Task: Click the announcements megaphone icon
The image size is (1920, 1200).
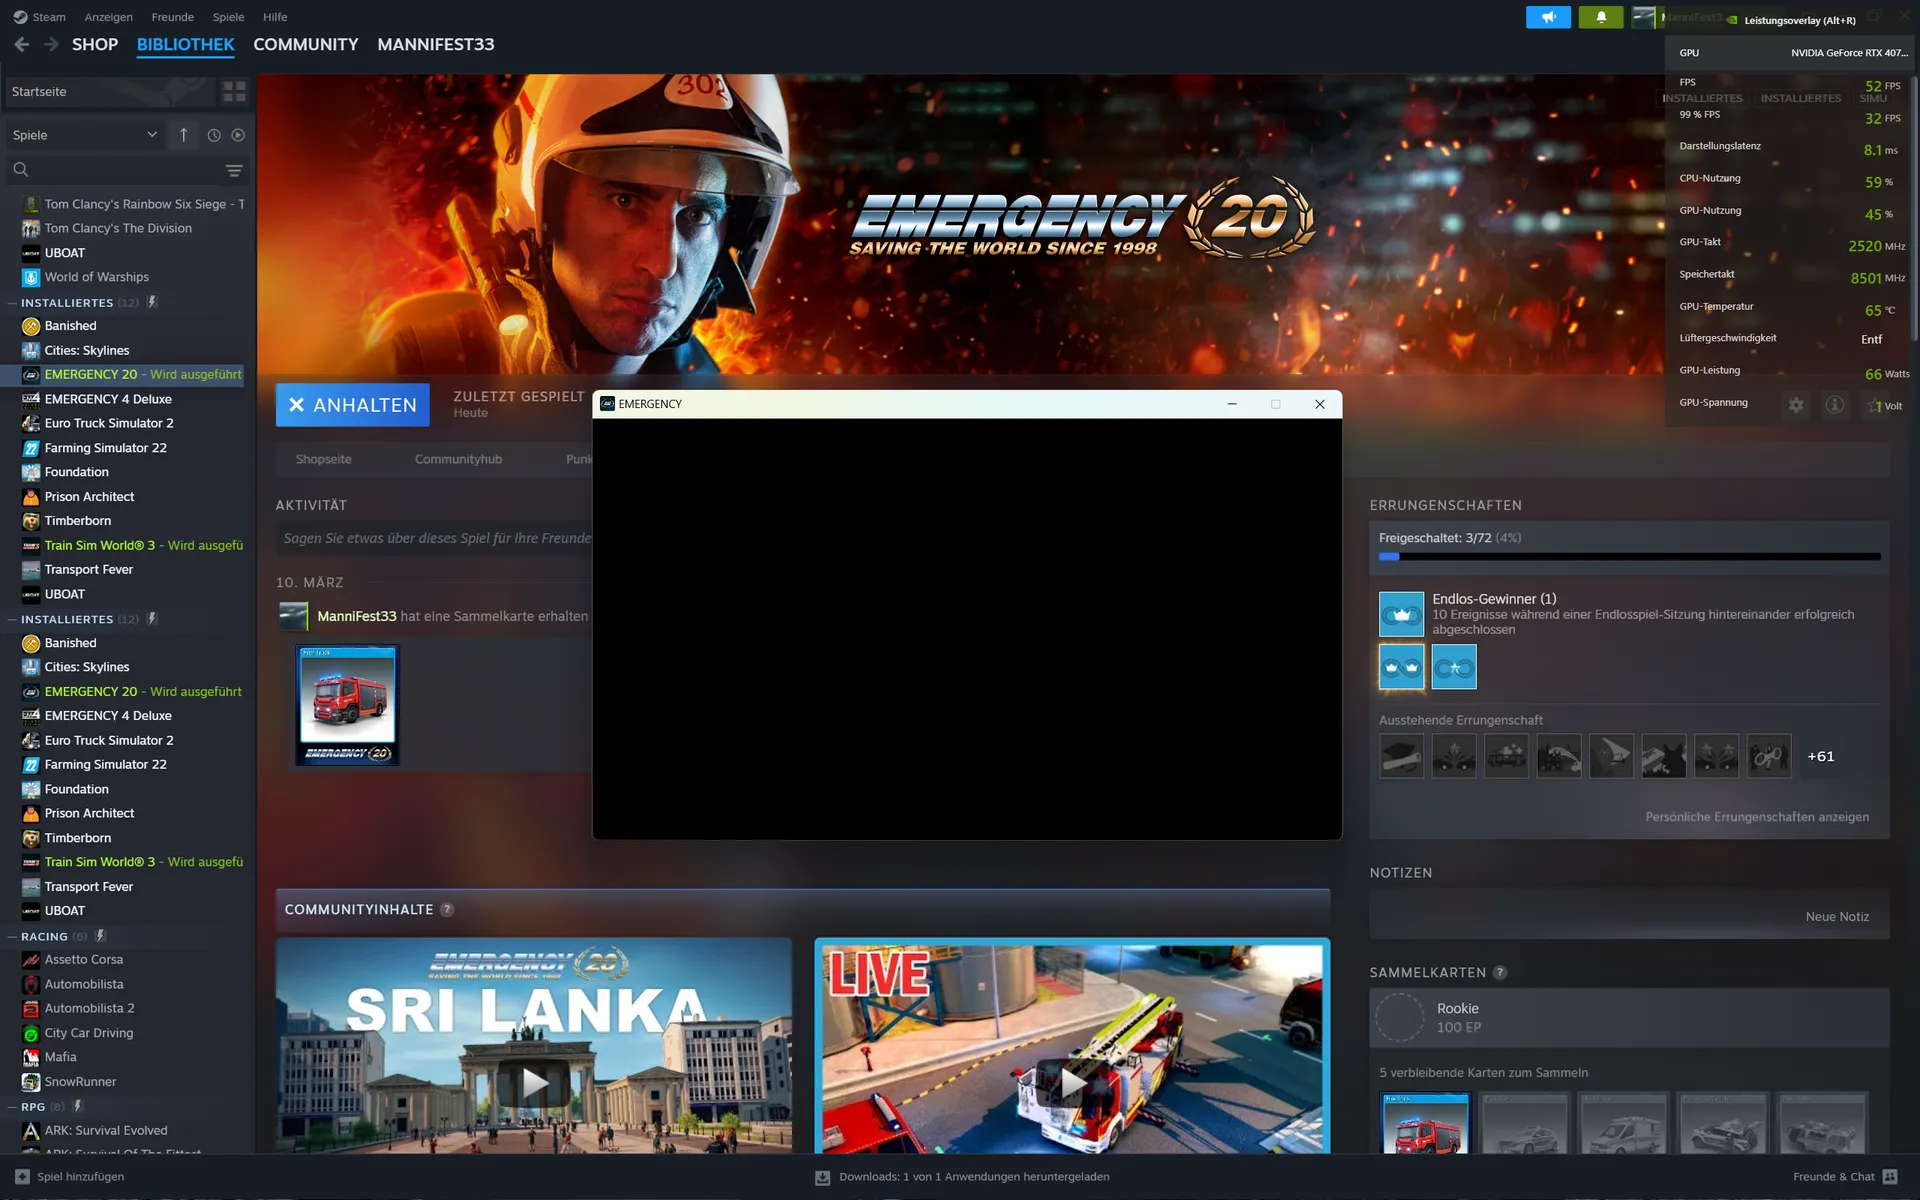Action: pos(1548,17)
